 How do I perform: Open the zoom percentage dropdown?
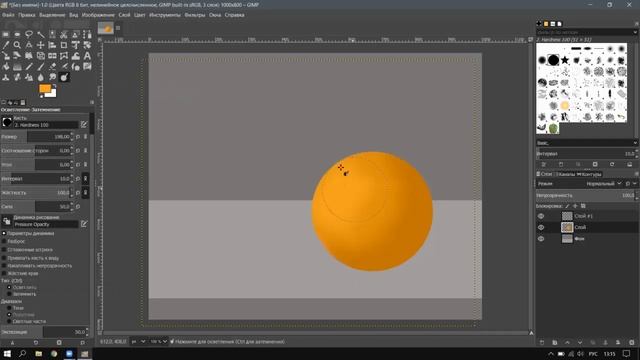click(x=159, y=342)
